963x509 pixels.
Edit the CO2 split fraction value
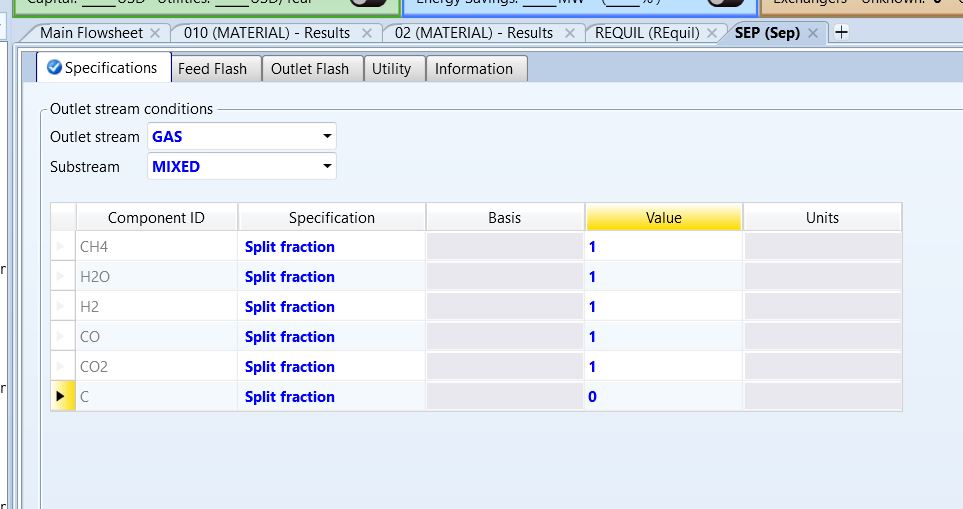(x=664, y=367)
